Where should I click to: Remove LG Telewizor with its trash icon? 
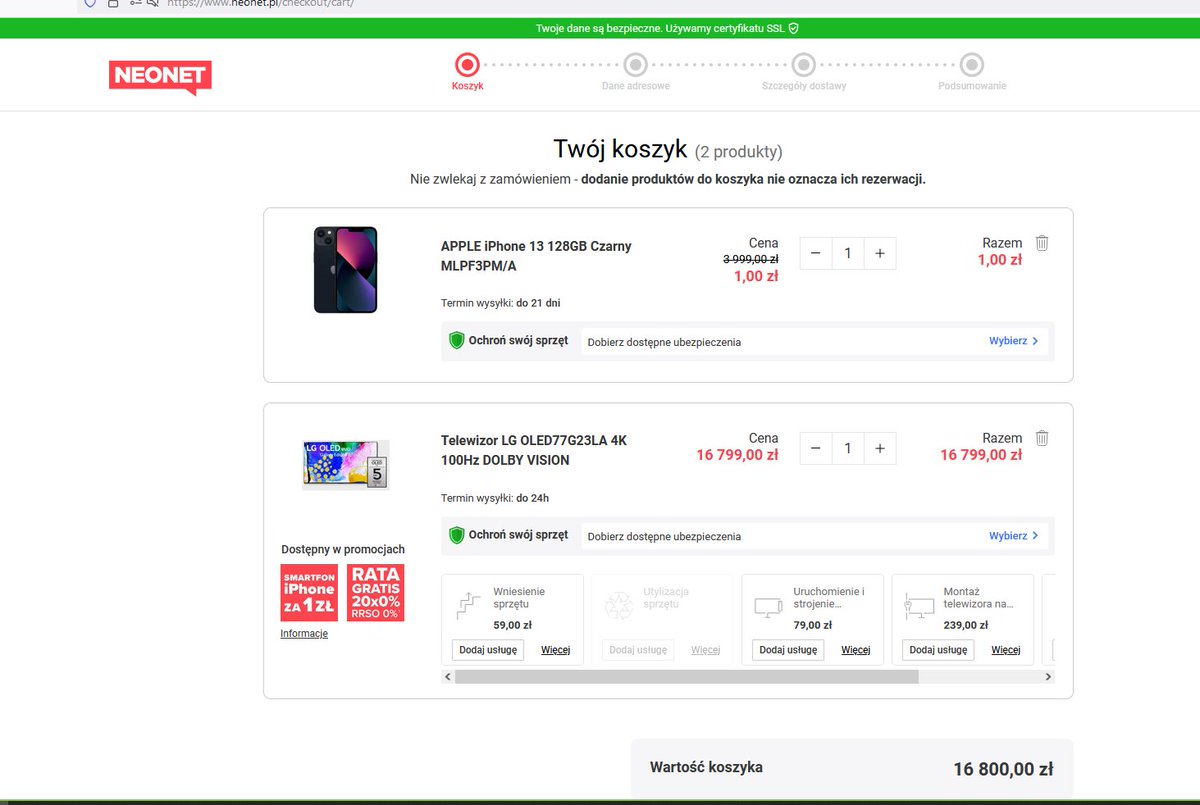click(x=1042, y=438)
